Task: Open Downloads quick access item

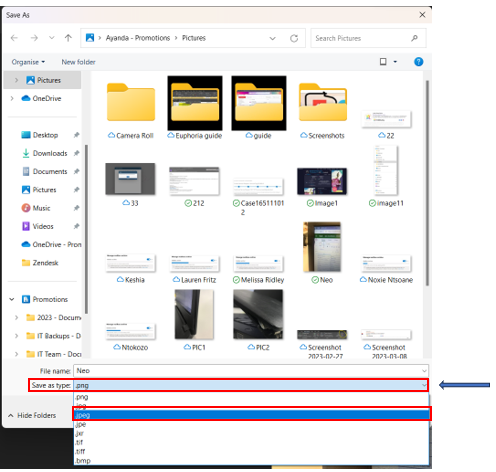Action: 45,153
